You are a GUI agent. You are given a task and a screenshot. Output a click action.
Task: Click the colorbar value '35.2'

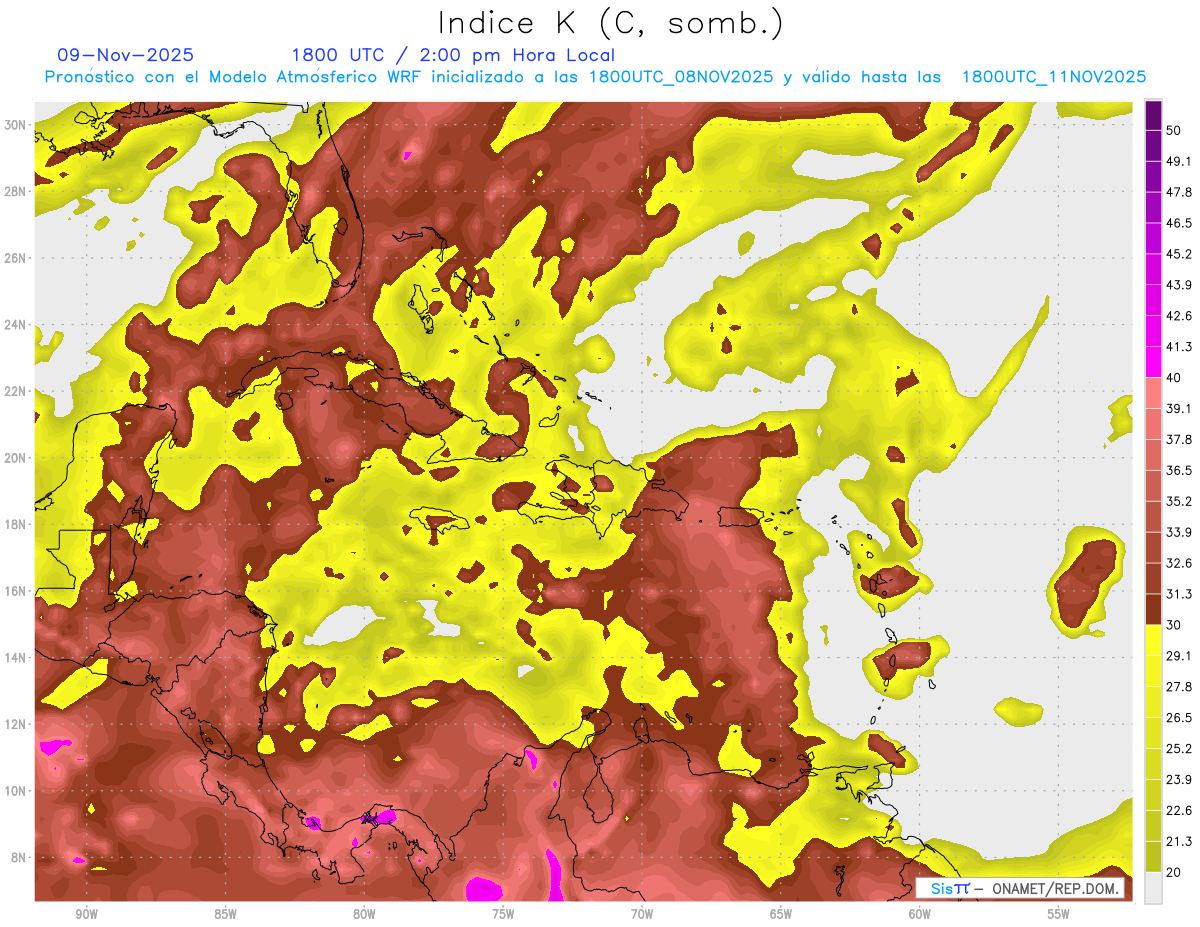tap(1179, 501)
